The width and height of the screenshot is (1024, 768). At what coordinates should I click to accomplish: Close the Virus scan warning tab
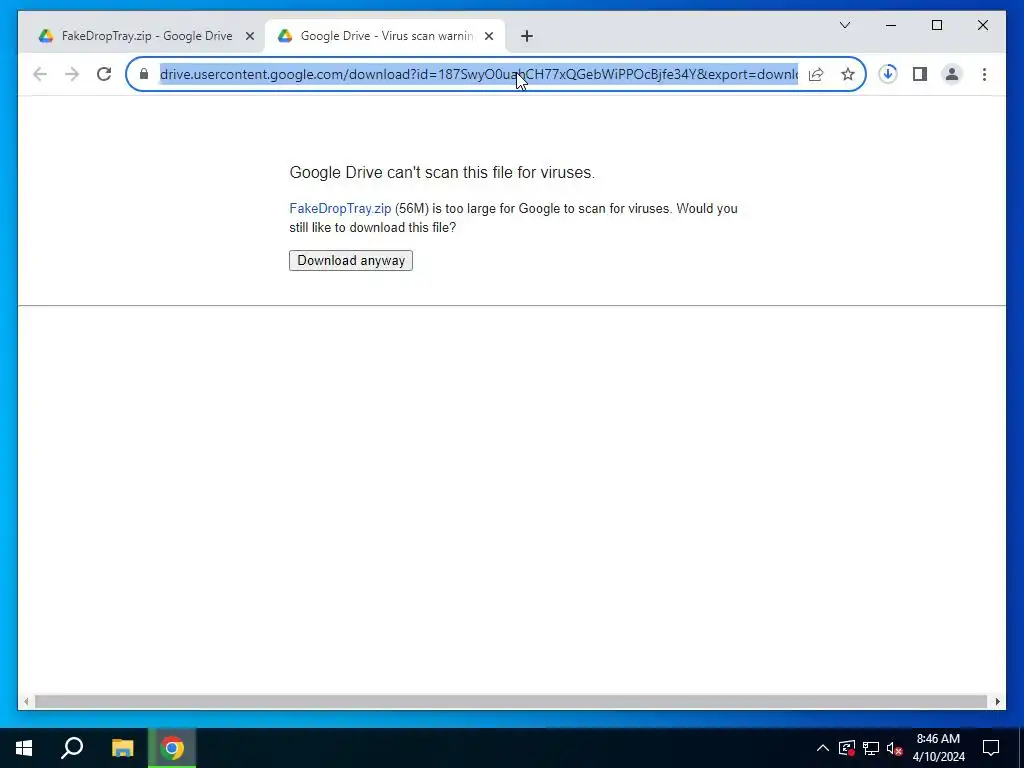(x=489, y=36)
